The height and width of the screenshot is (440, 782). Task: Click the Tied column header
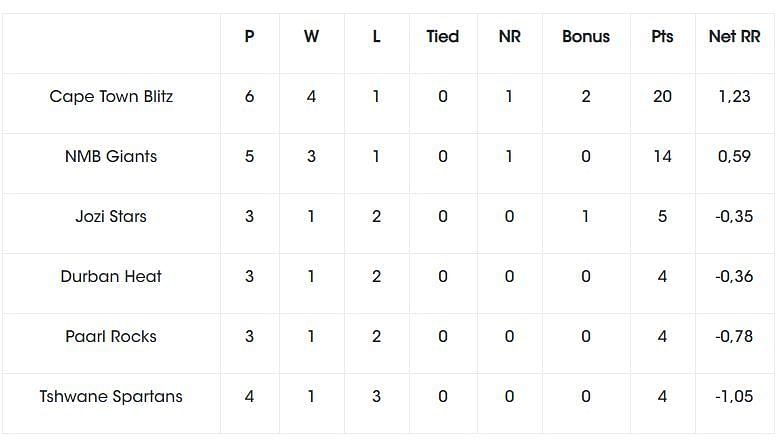pos(443,37)
